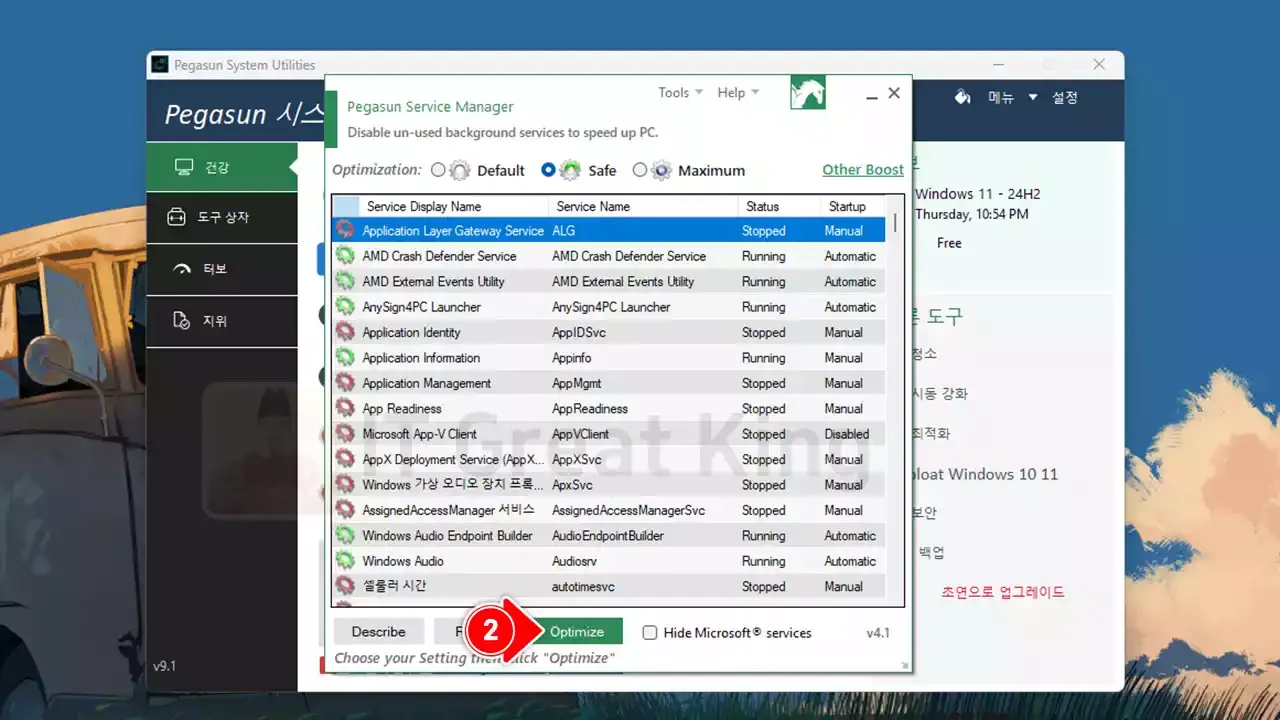
Task: Open the Tools dropdown menu
Action: click(680, 92)
